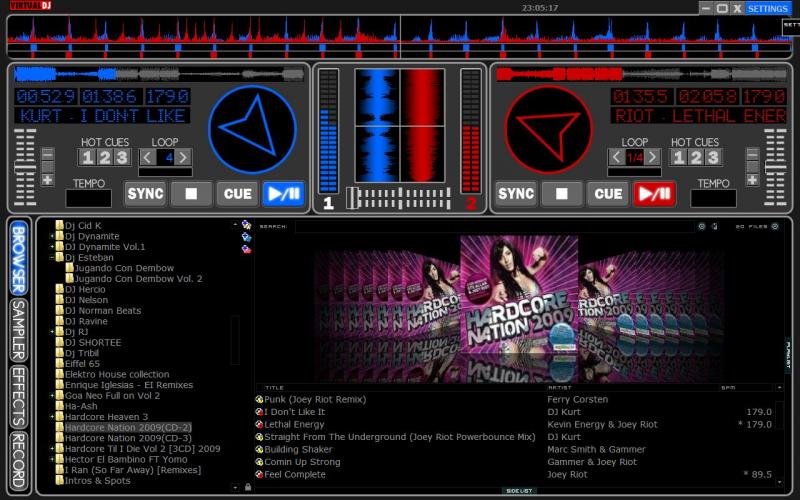The width and height of the screenshot is (800, 500).
Task: Increase left deck loop length arrow
Action: click(x=184, y=157)
